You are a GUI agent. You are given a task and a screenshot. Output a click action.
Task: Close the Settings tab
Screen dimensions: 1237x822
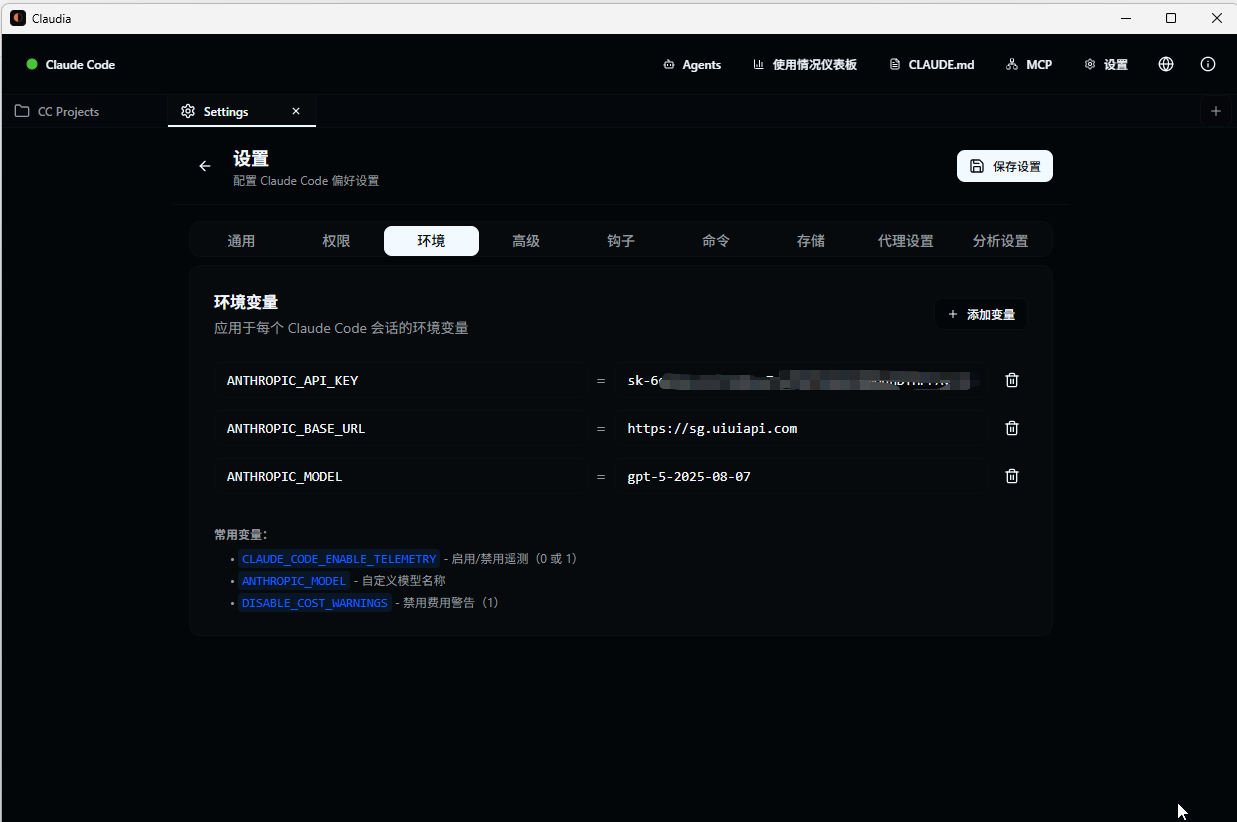coord(296,111)
